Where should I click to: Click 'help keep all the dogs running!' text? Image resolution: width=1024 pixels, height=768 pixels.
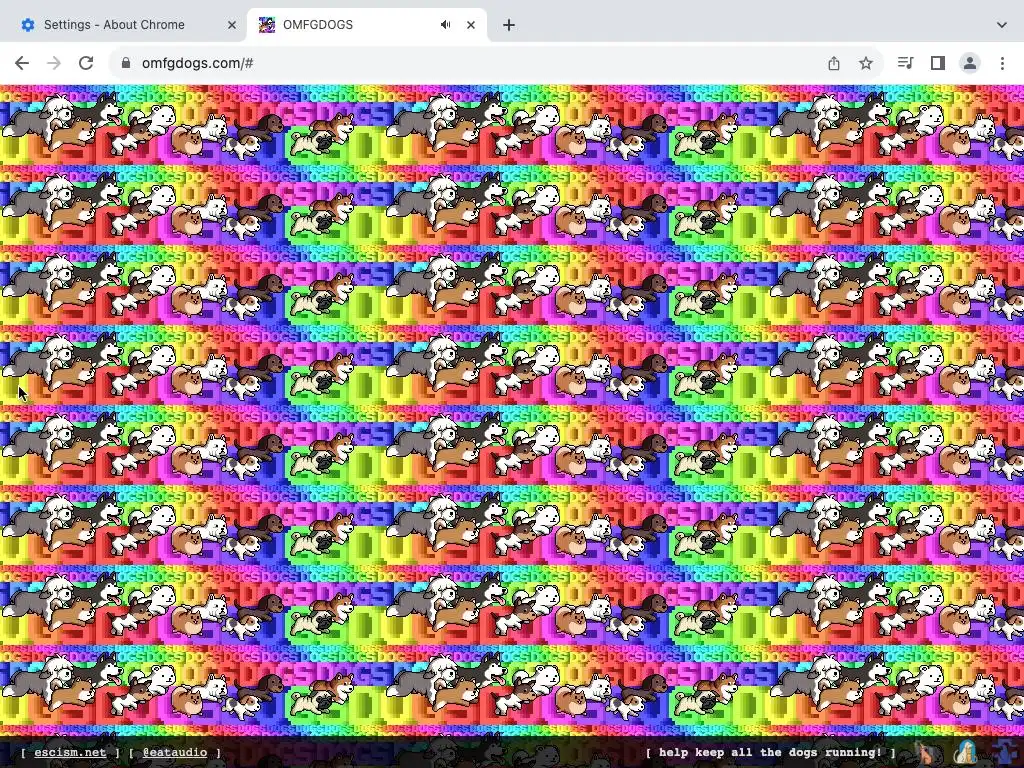[x=771, y=752]
